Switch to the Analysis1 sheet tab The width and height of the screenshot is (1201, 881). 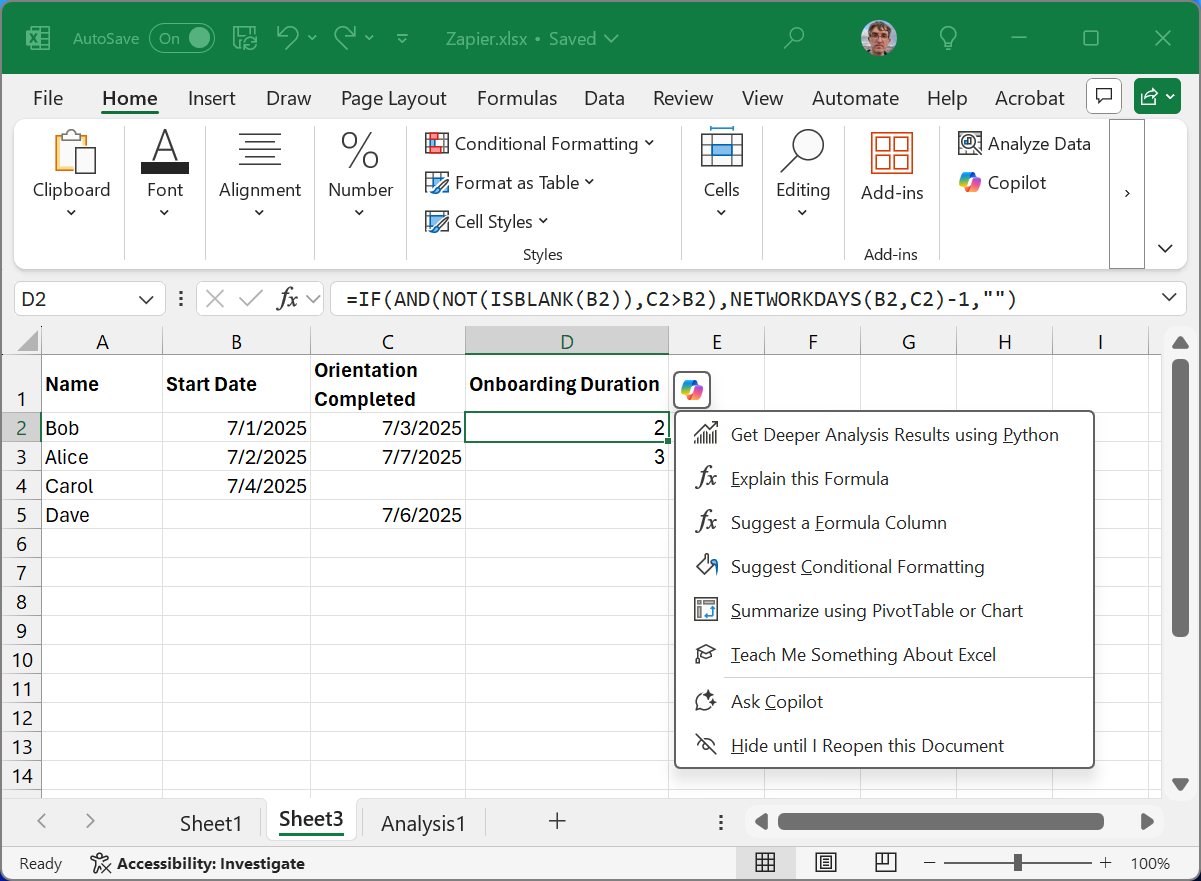(x=423, y=822)
